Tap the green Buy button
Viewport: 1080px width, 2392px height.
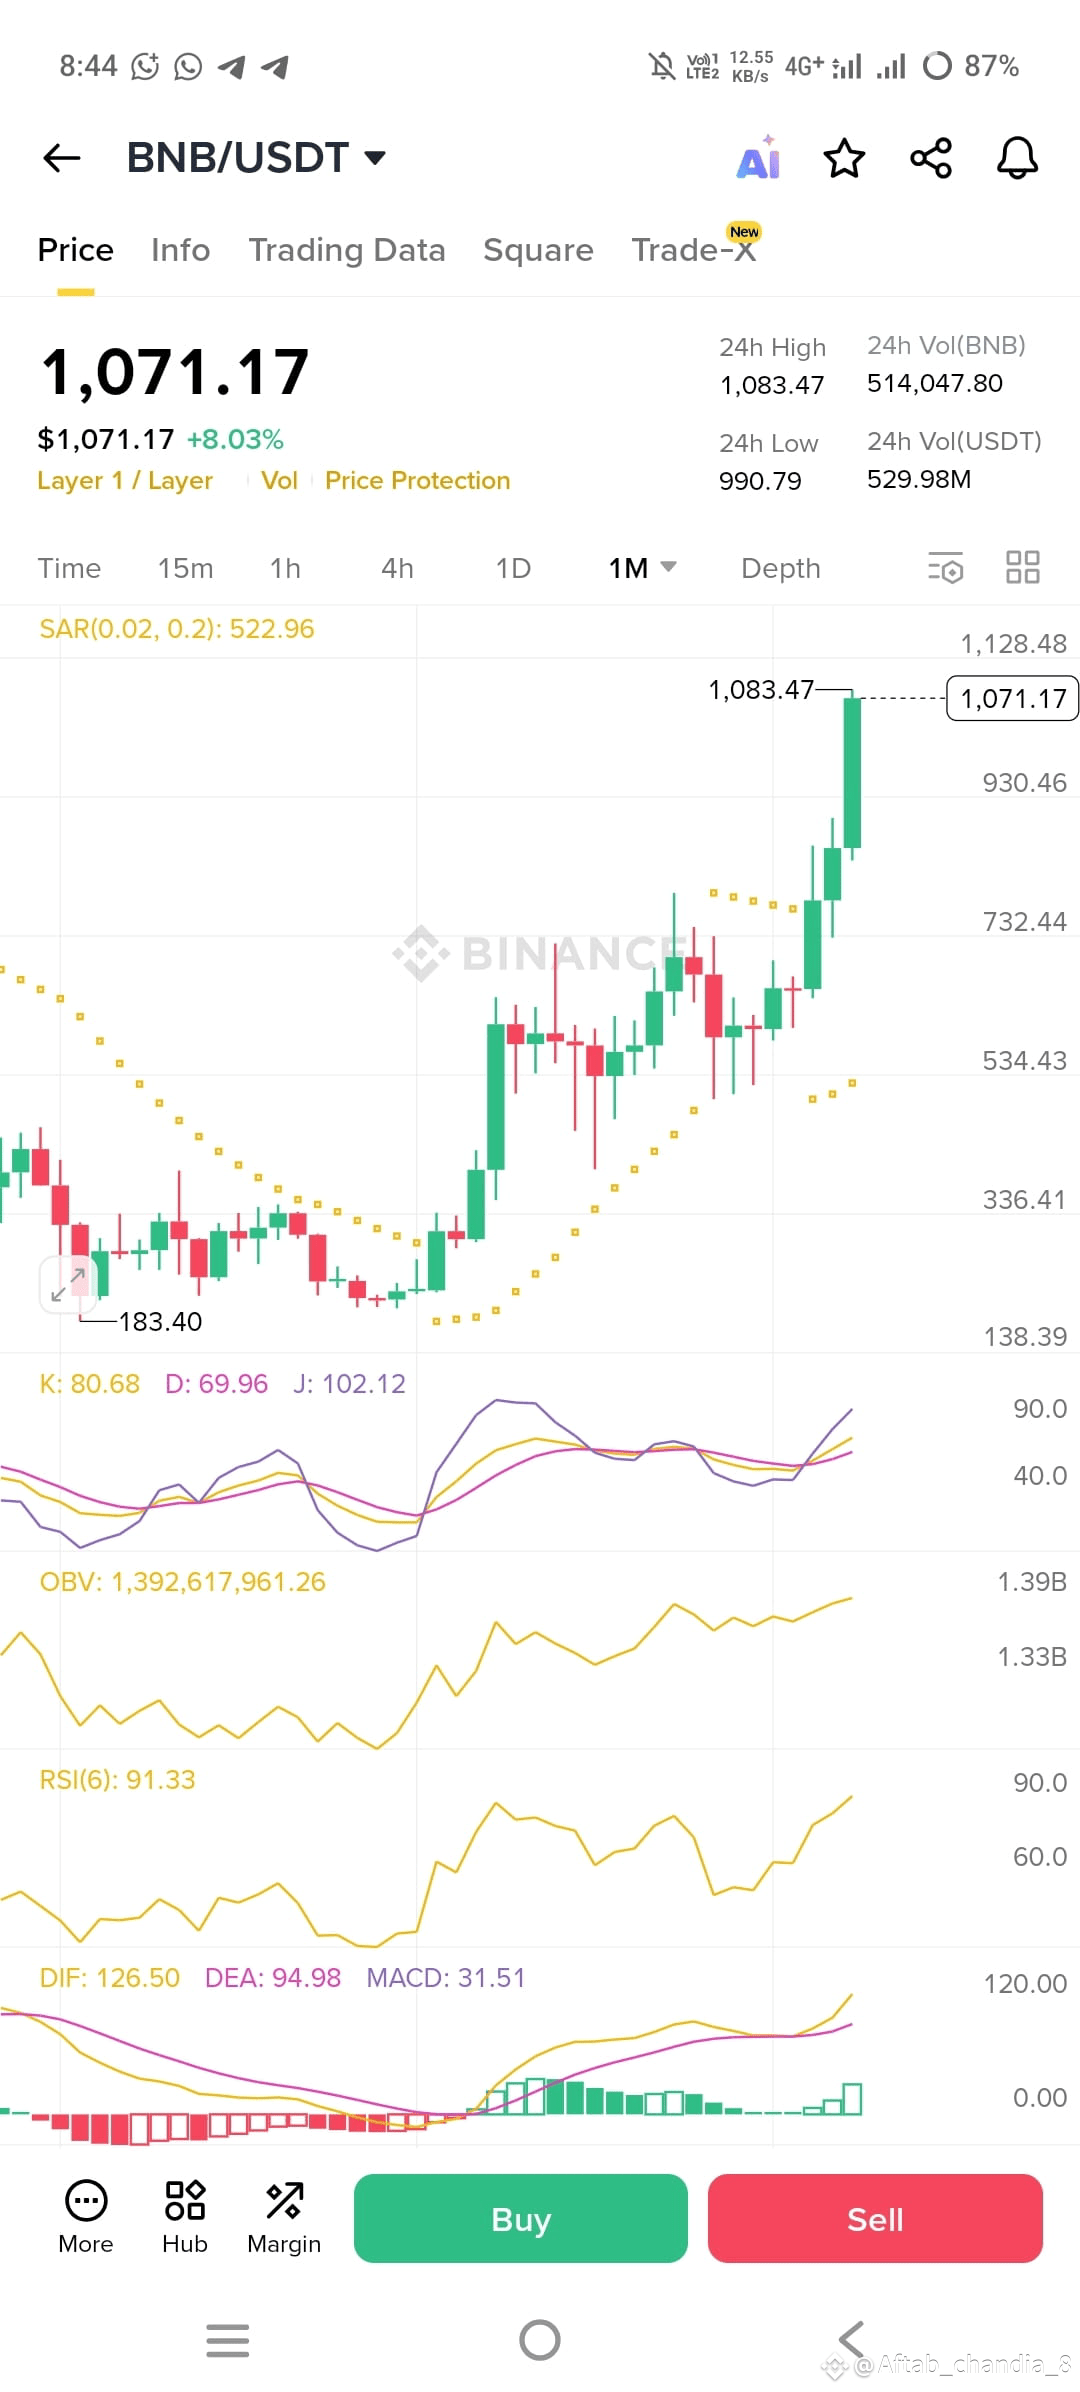(x=521, y=2218)
